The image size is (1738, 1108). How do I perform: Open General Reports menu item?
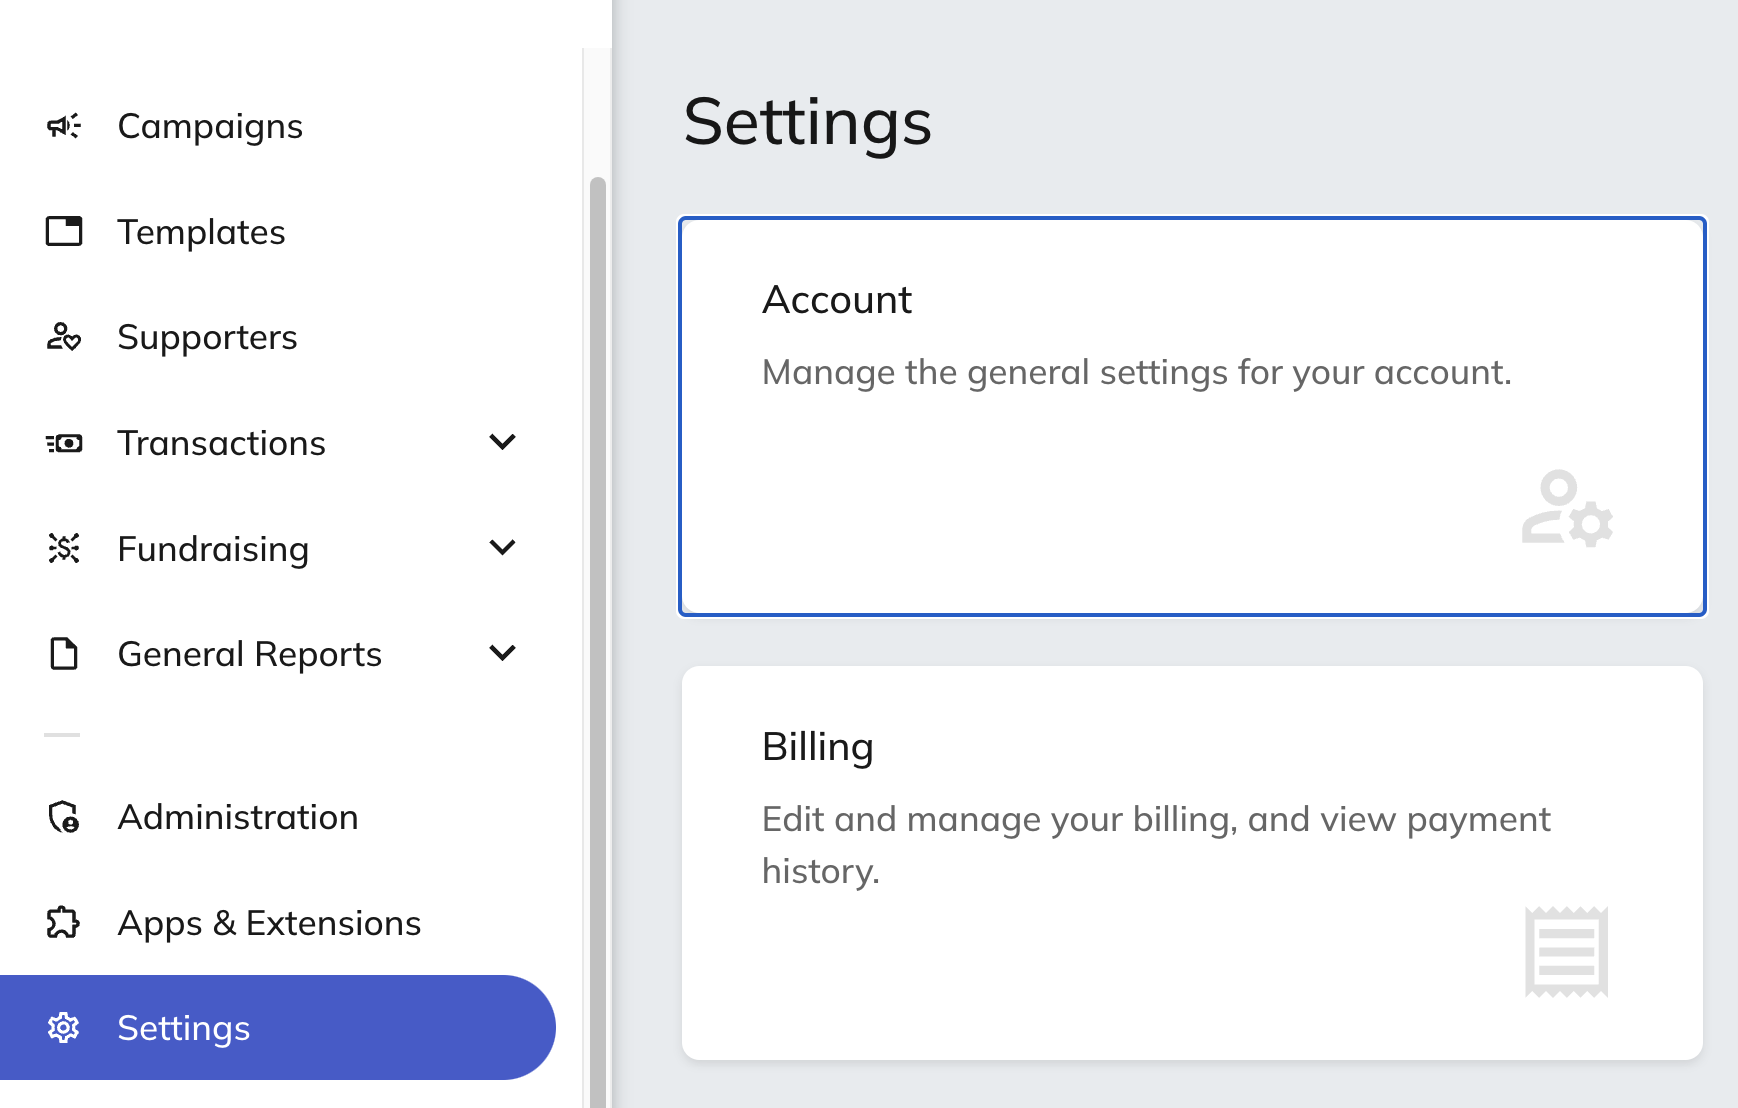tap(249, 654)
